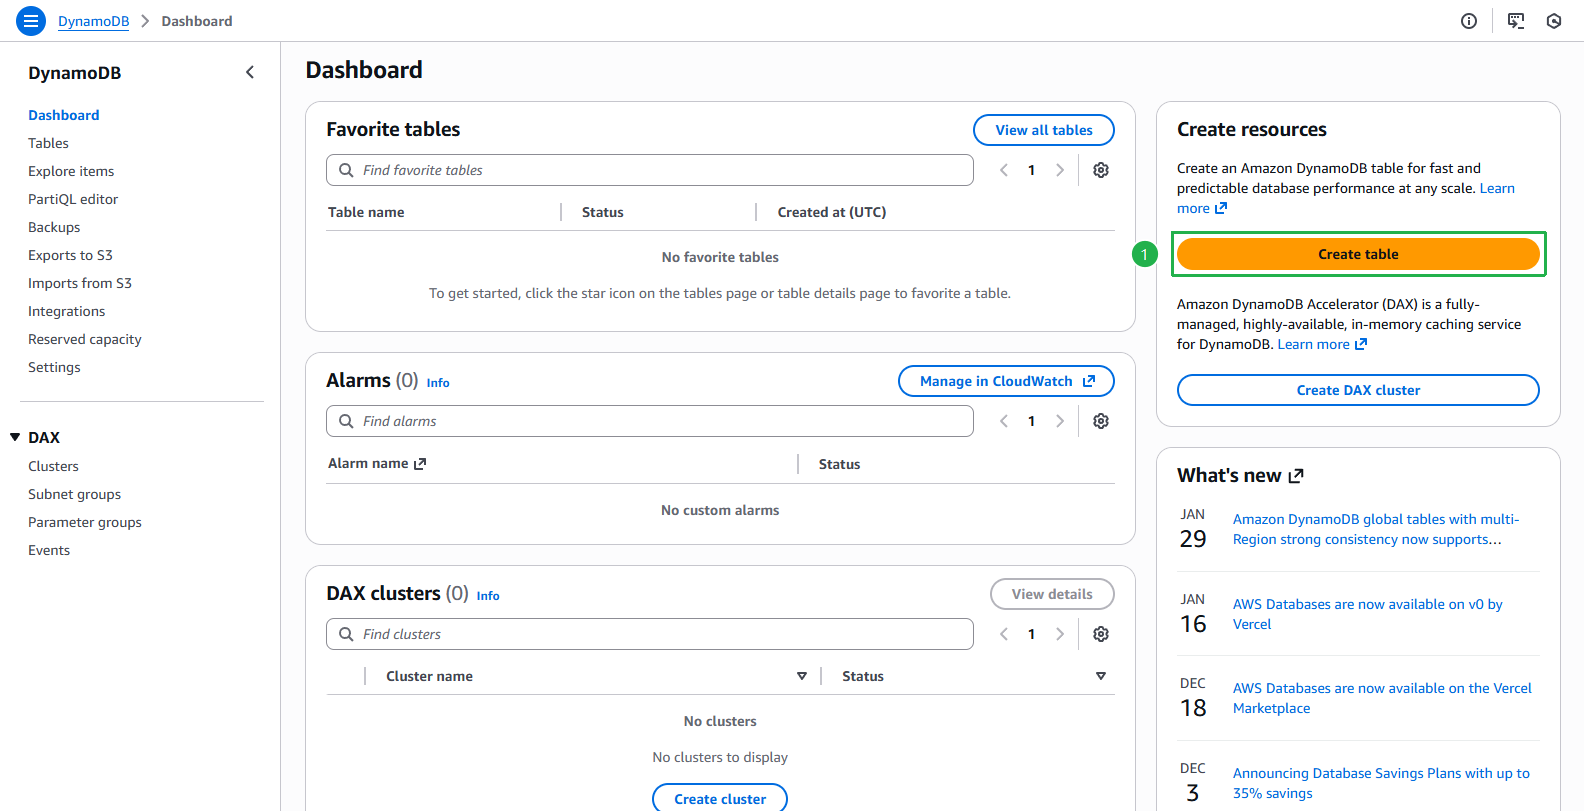Select Dashboard in the side navigation
The width and height of the screenshot is (1584, 811).
pos(64,115)
